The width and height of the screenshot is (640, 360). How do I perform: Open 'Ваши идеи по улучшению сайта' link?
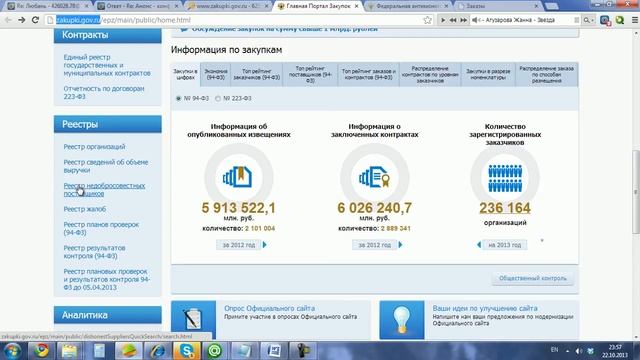pos(485,308)
